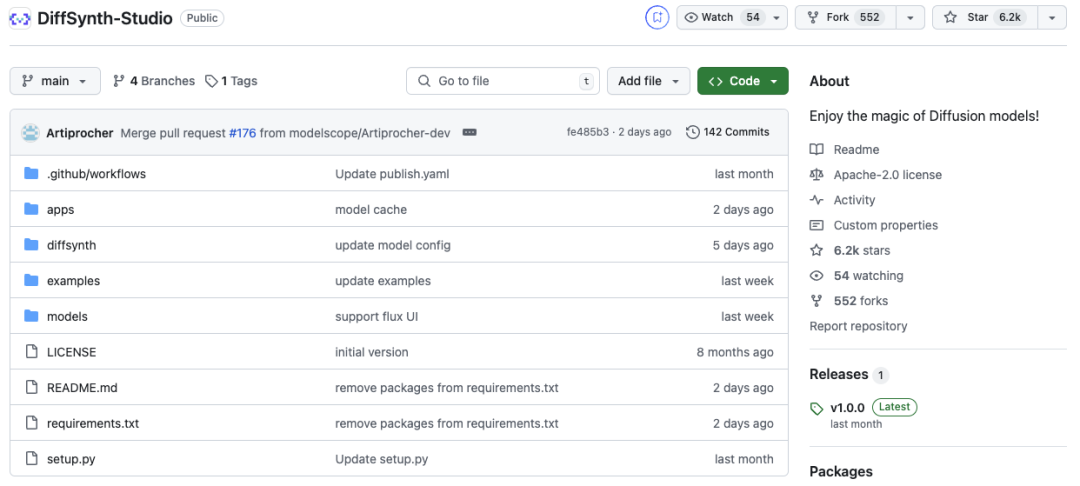The height and width of the screenshot is (486, 1080).
Task: Open the 'Update publish.yaml' commit message
Action: pos(392,174)
